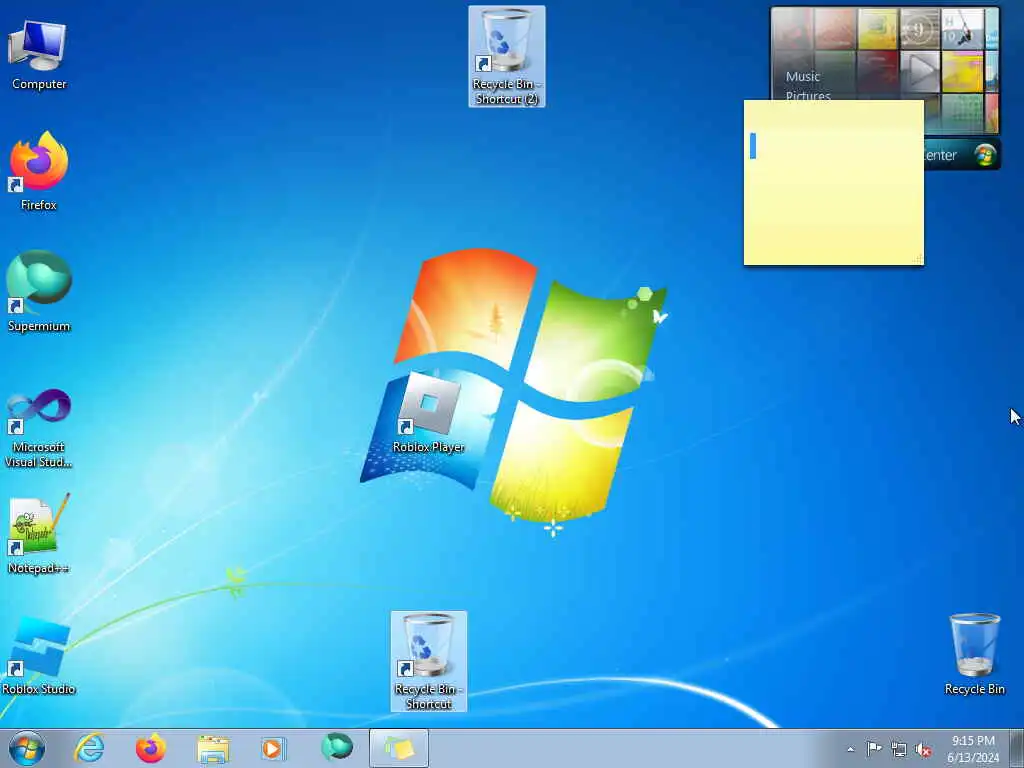1024x768 pixels.
Task: Select the Microsoft Visual Studio shortcut
Action: pyautogui.click(x=39, y=428)
